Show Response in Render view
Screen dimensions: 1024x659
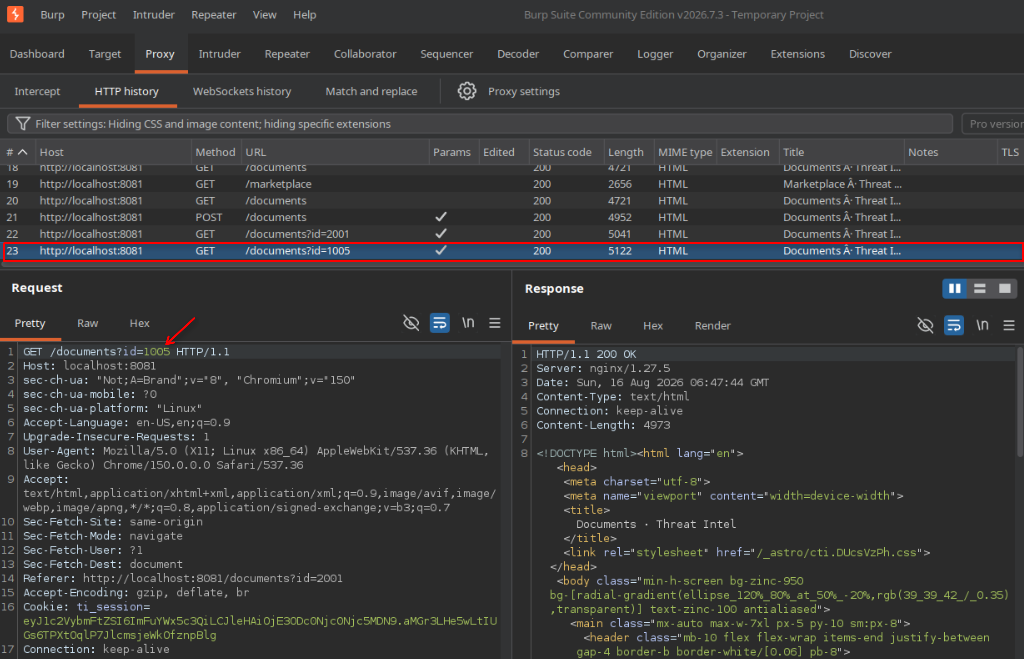coord(712,326)
